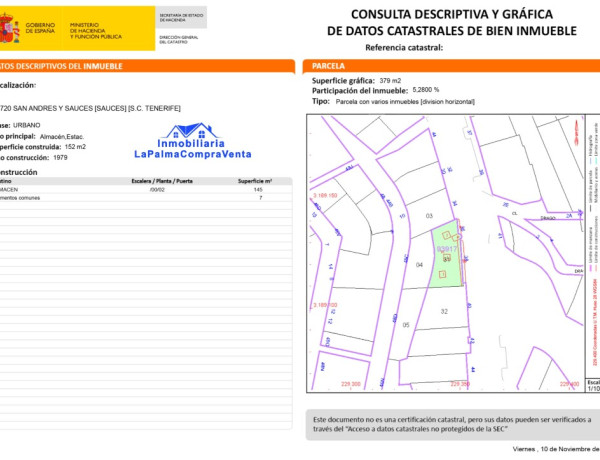This screenshot has height=460, width=600.
Task: Click the '3.189.150' coordinate label on map
Action: (x=325, y=196)
